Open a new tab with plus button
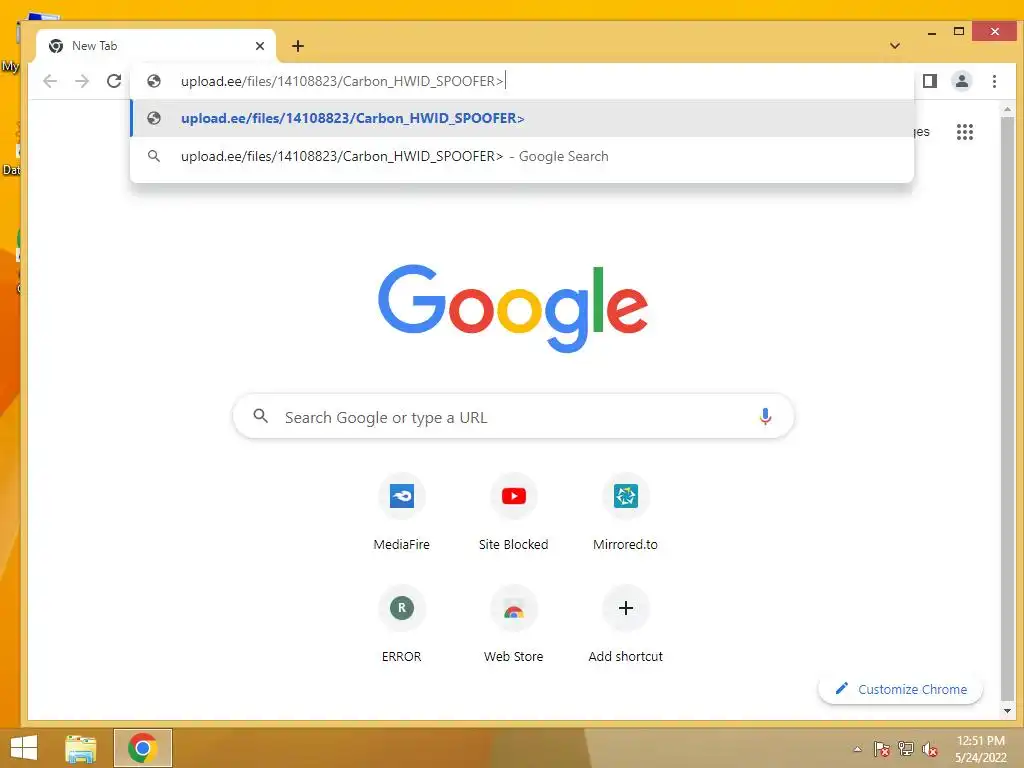Image resolution: width=1024 pixels, height=768 pixels. 298,46
